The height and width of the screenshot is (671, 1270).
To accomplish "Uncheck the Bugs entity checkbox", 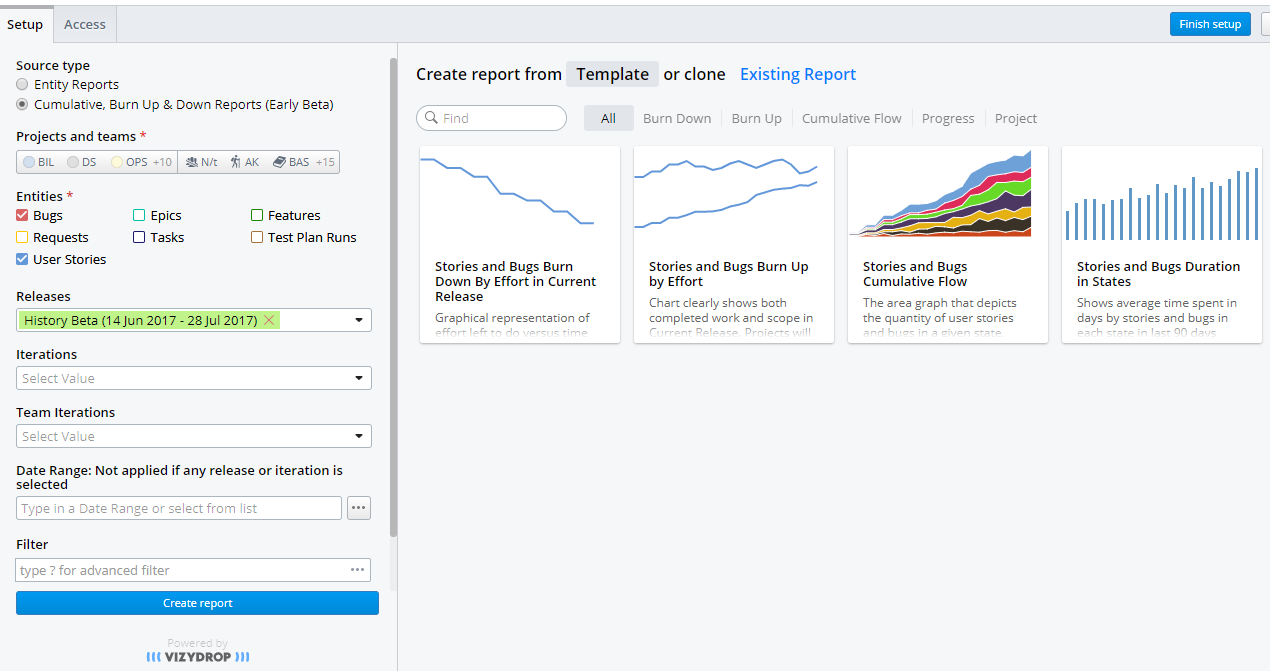I will (x=22, y=215).
